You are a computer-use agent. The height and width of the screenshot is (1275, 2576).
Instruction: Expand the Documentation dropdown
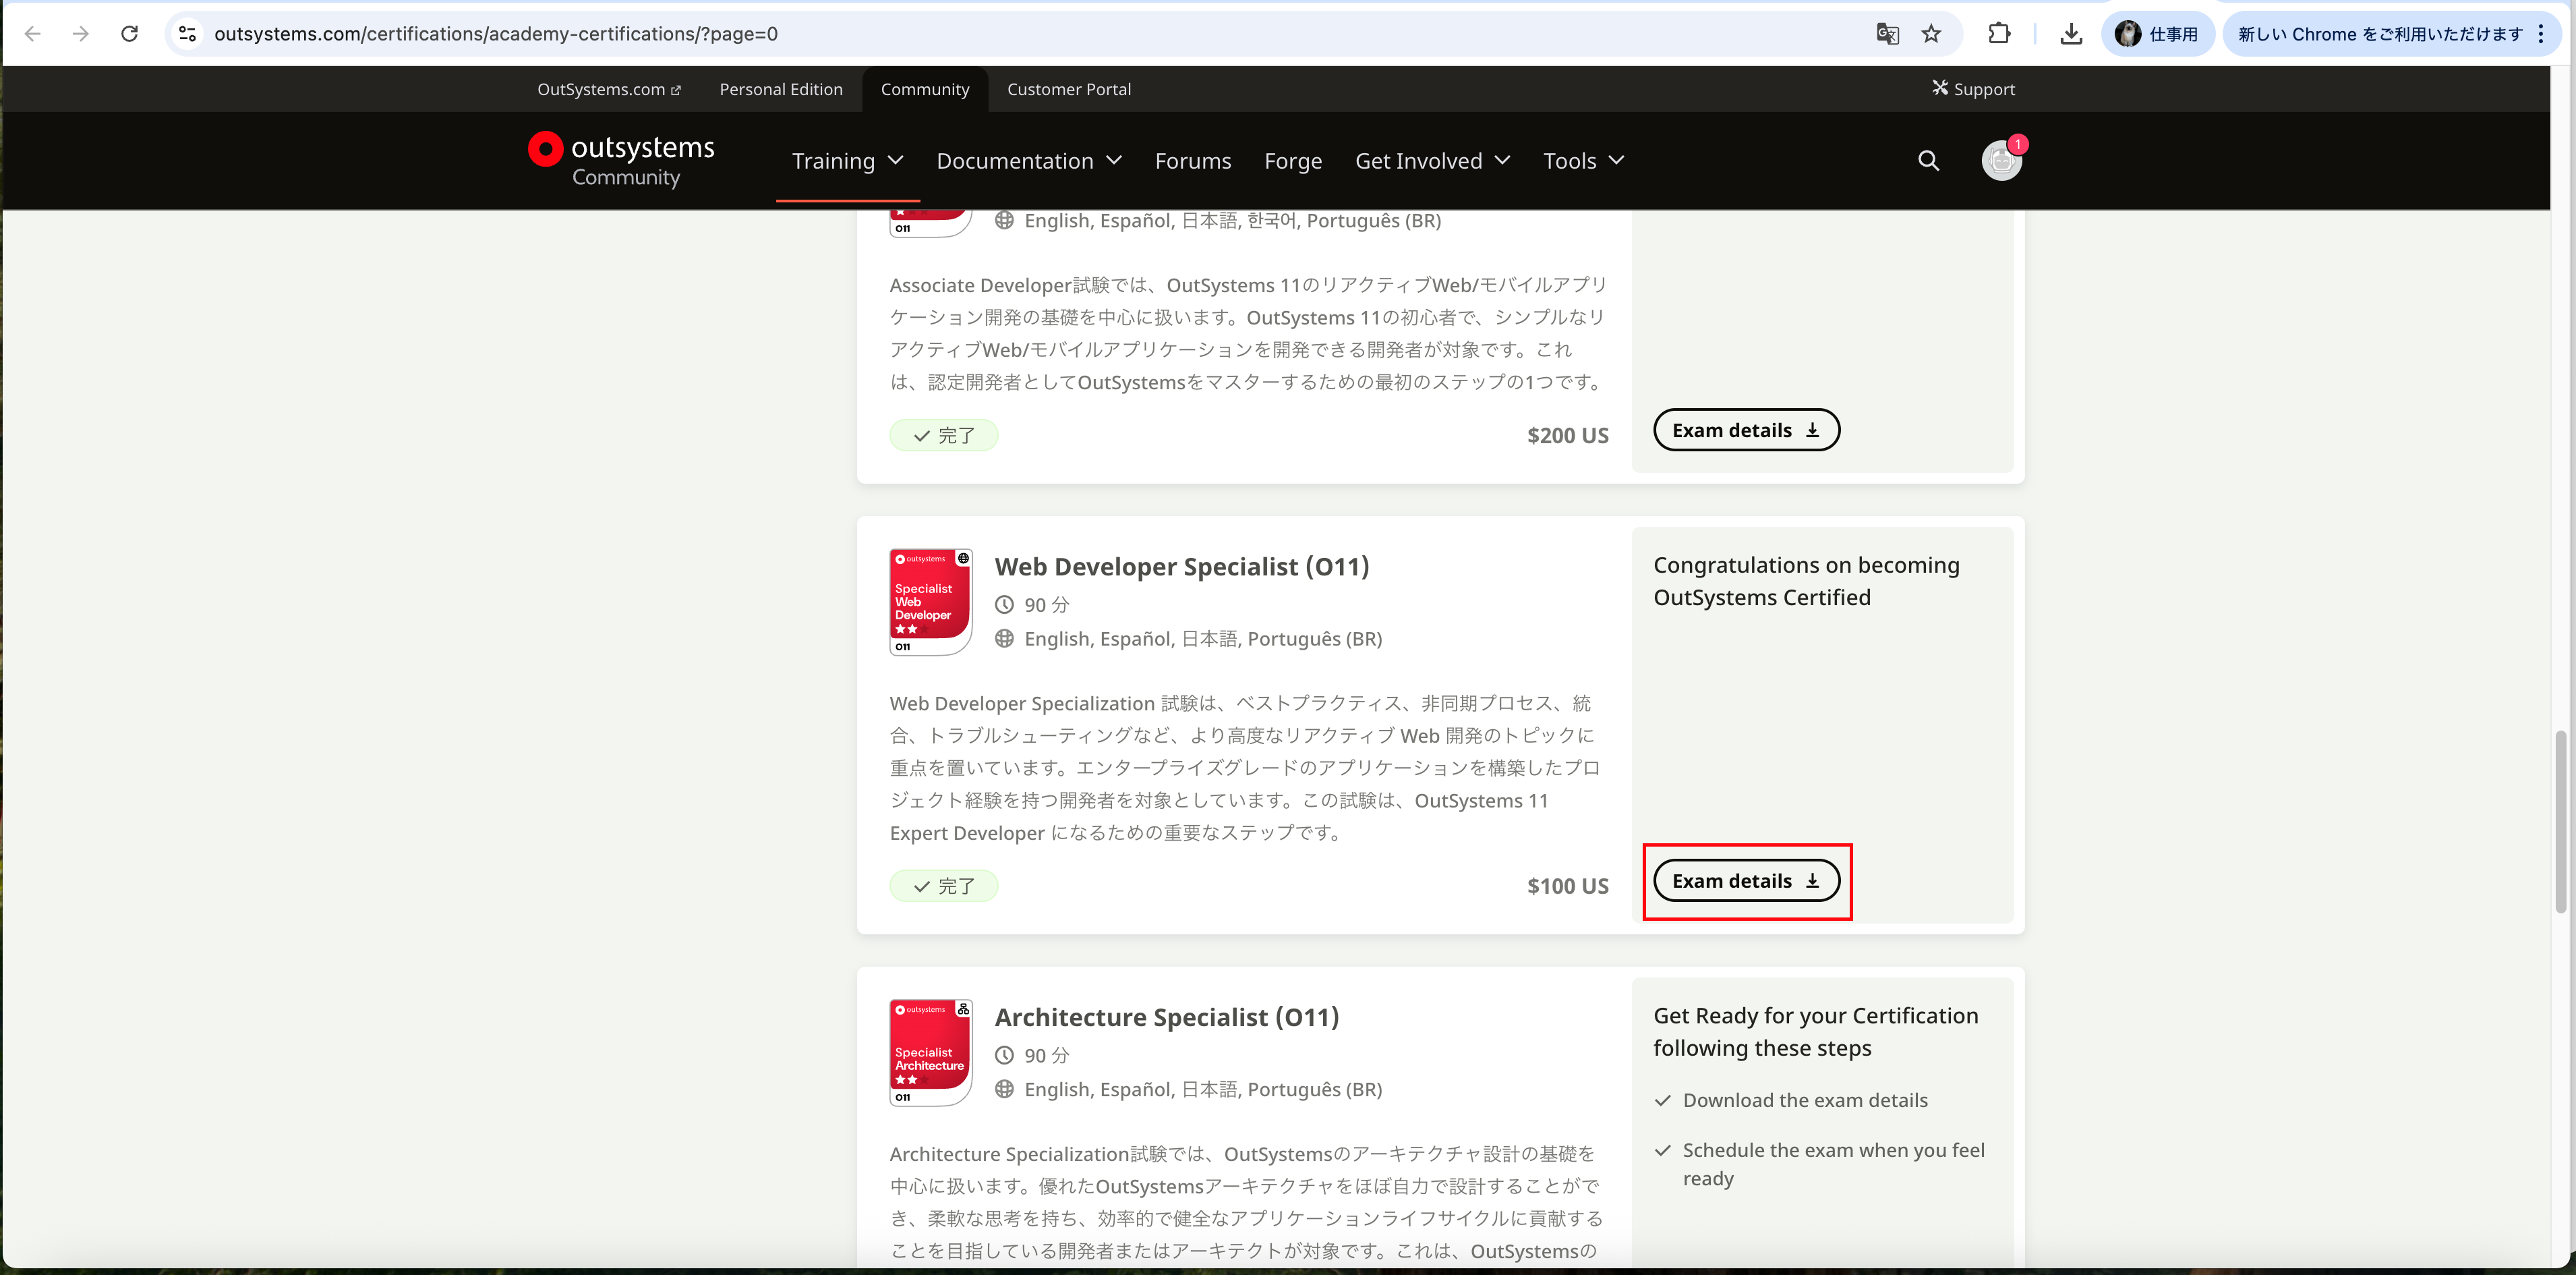point(1028,161)
